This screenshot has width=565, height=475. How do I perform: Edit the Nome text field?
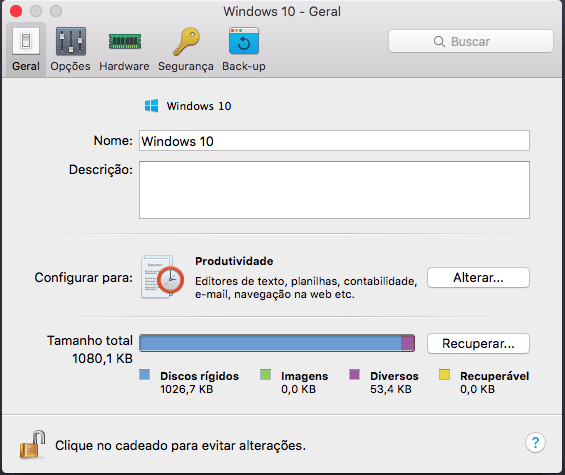[334, 141]
